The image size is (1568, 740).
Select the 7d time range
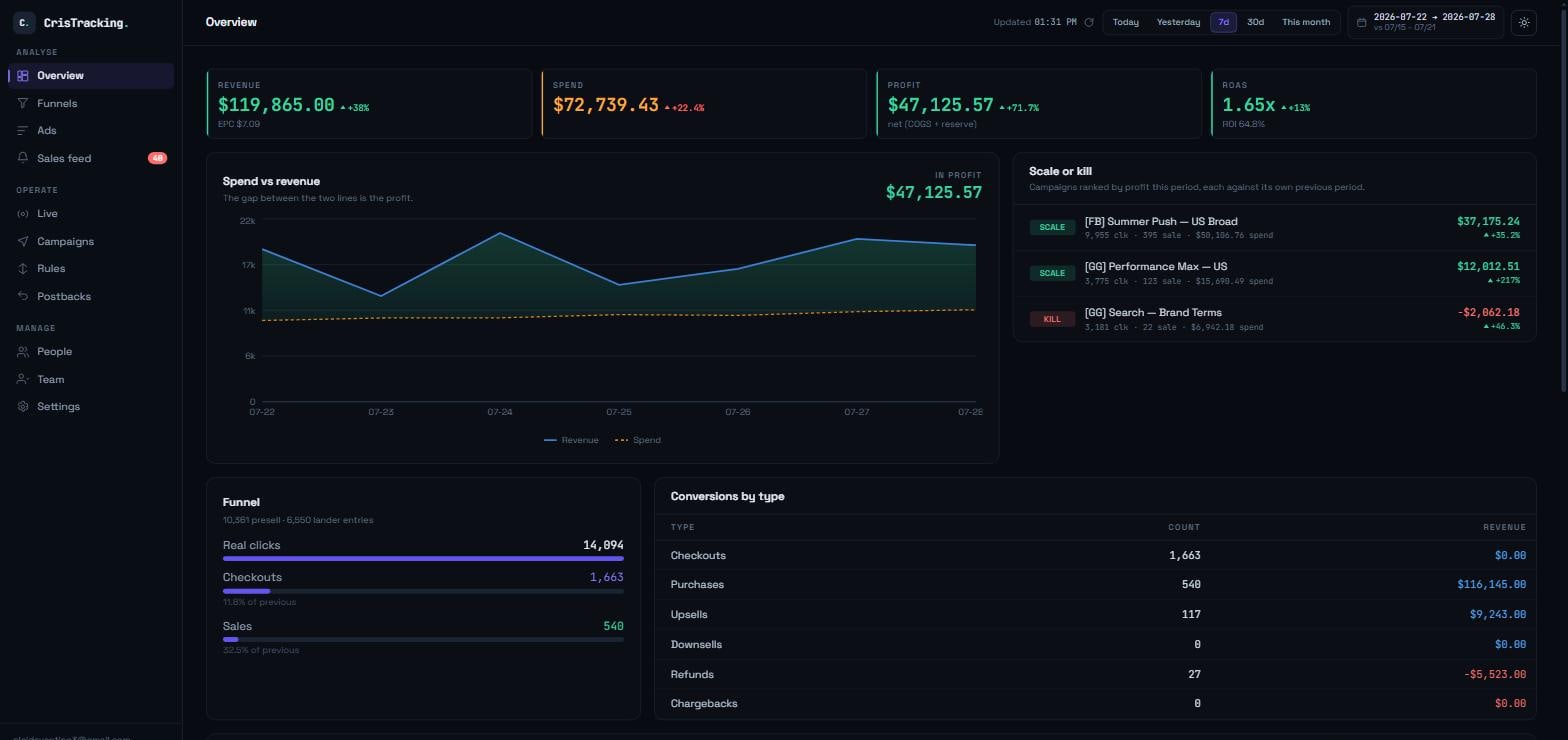click(1223, 22)
